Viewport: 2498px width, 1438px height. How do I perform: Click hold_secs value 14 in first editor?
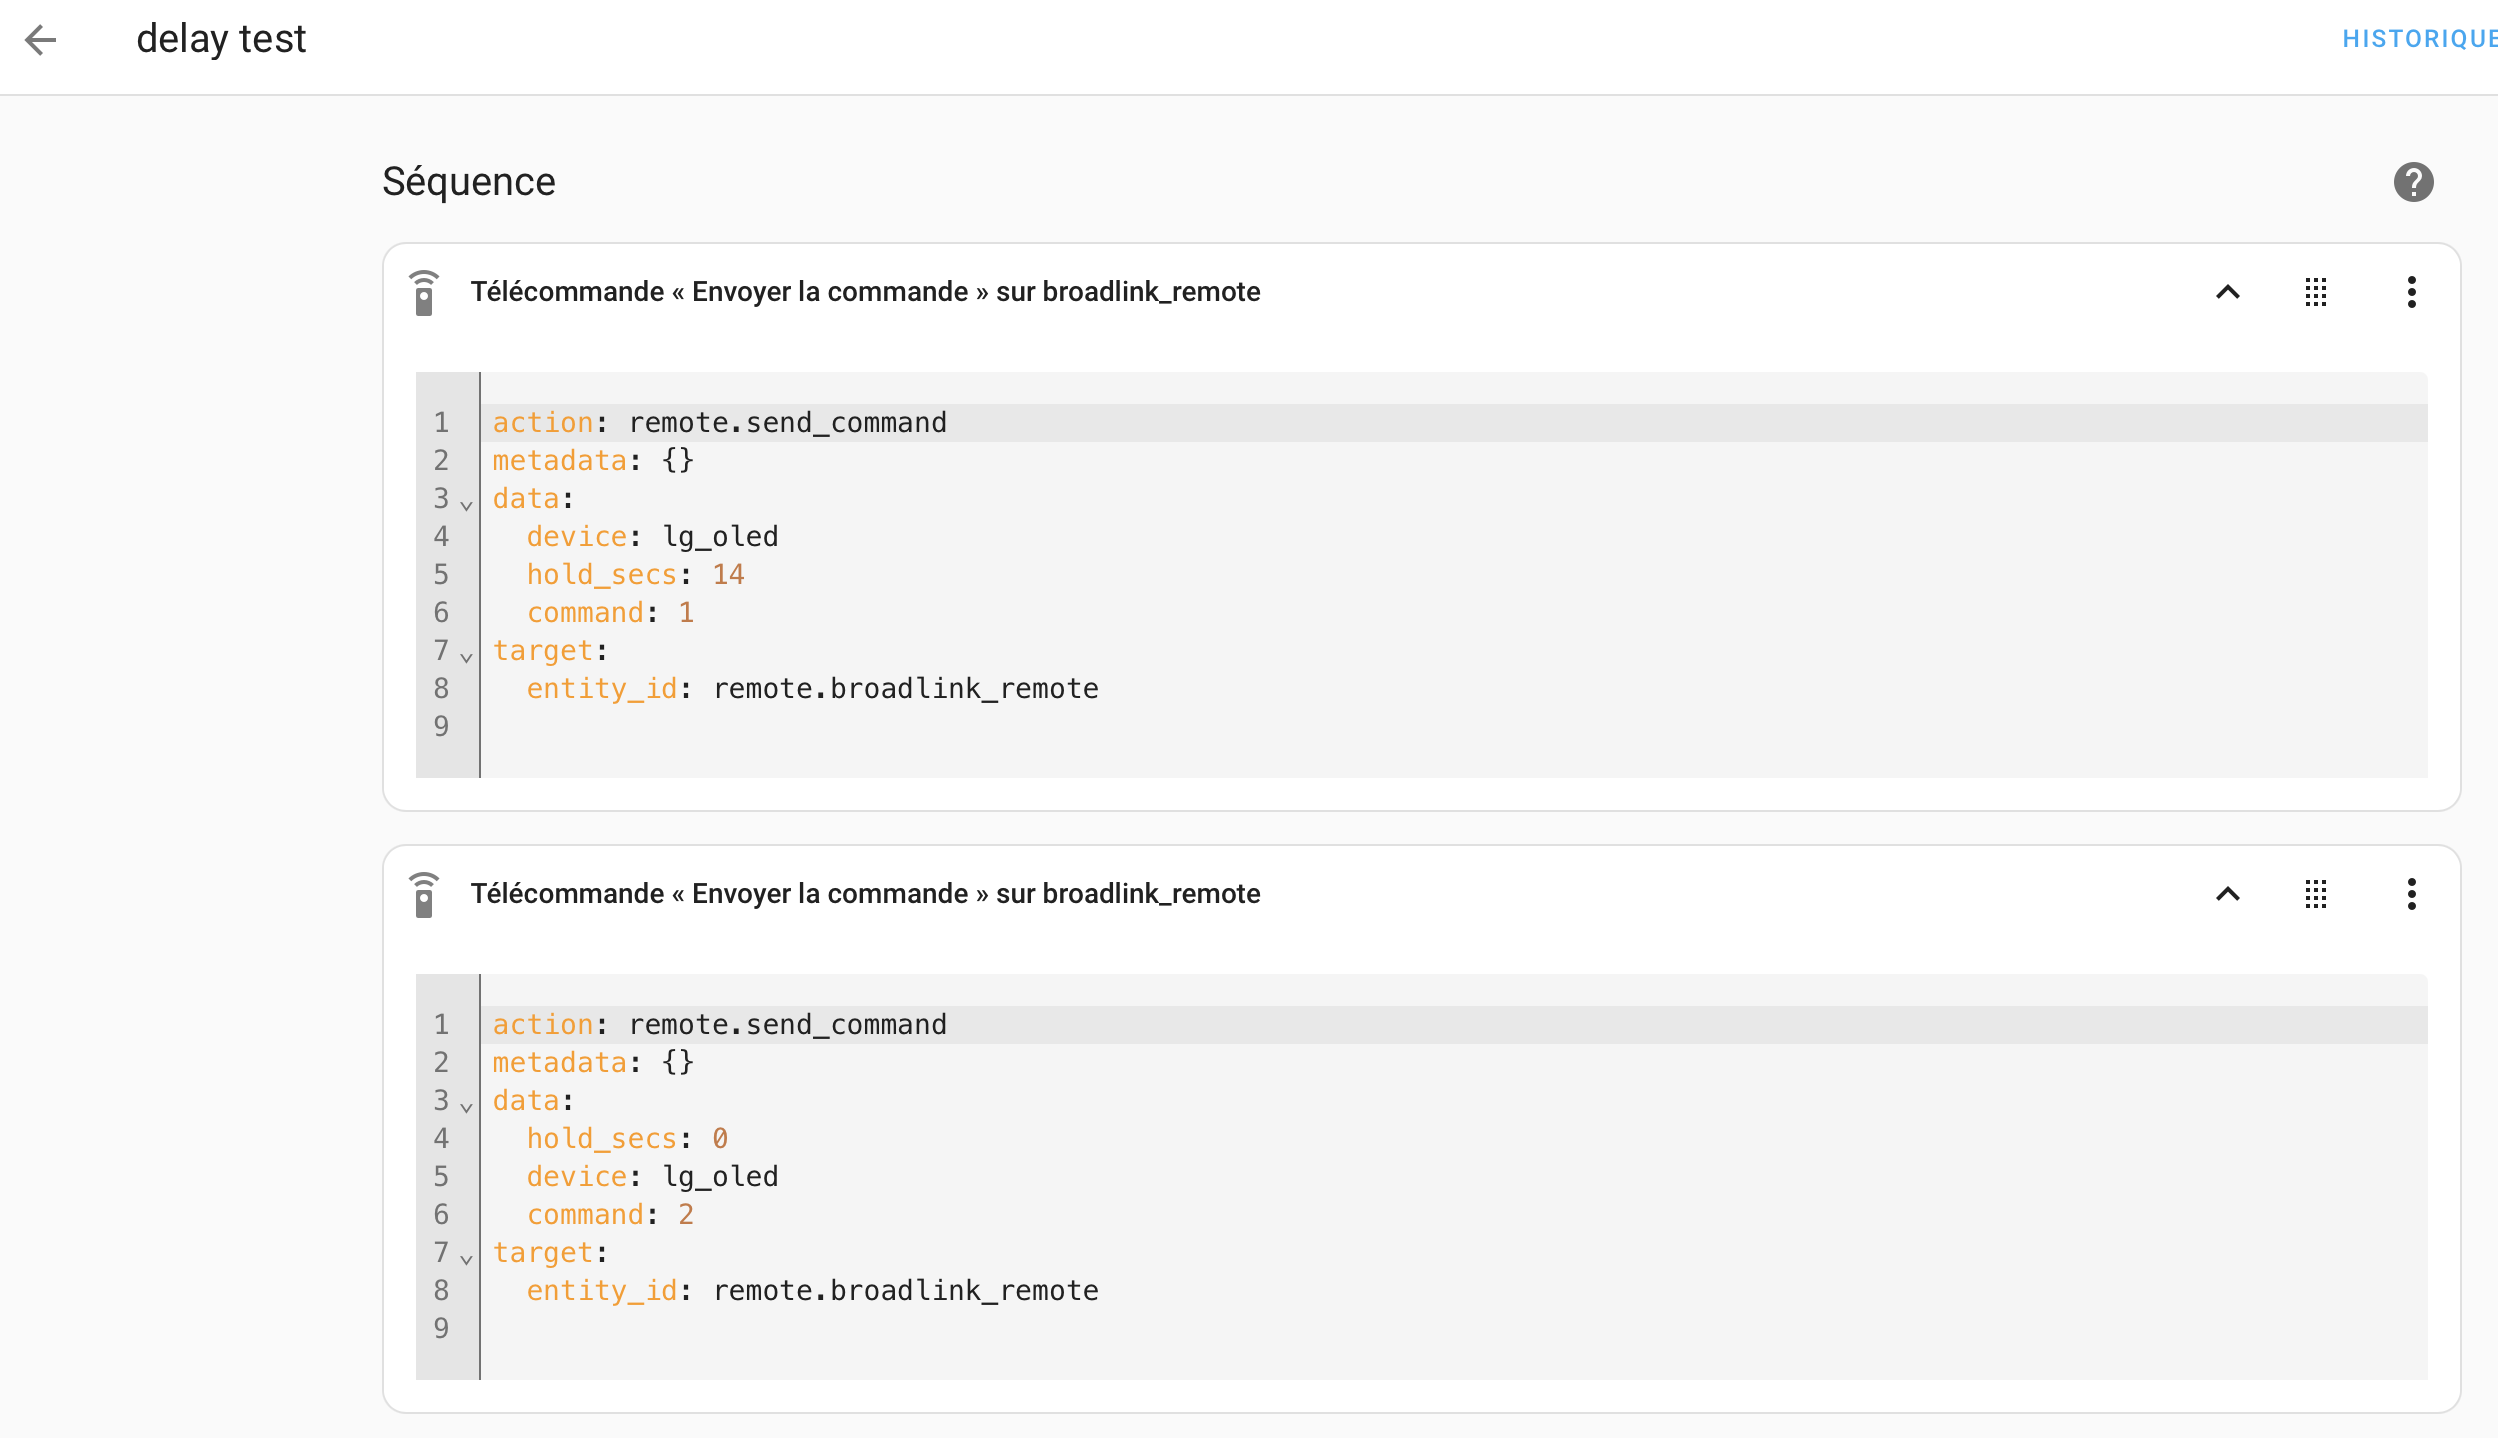tap(728, 575)
